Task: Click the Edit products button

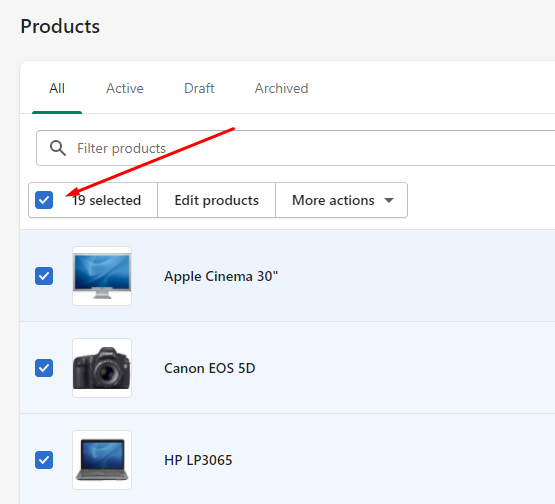Action: coord(217,200)
